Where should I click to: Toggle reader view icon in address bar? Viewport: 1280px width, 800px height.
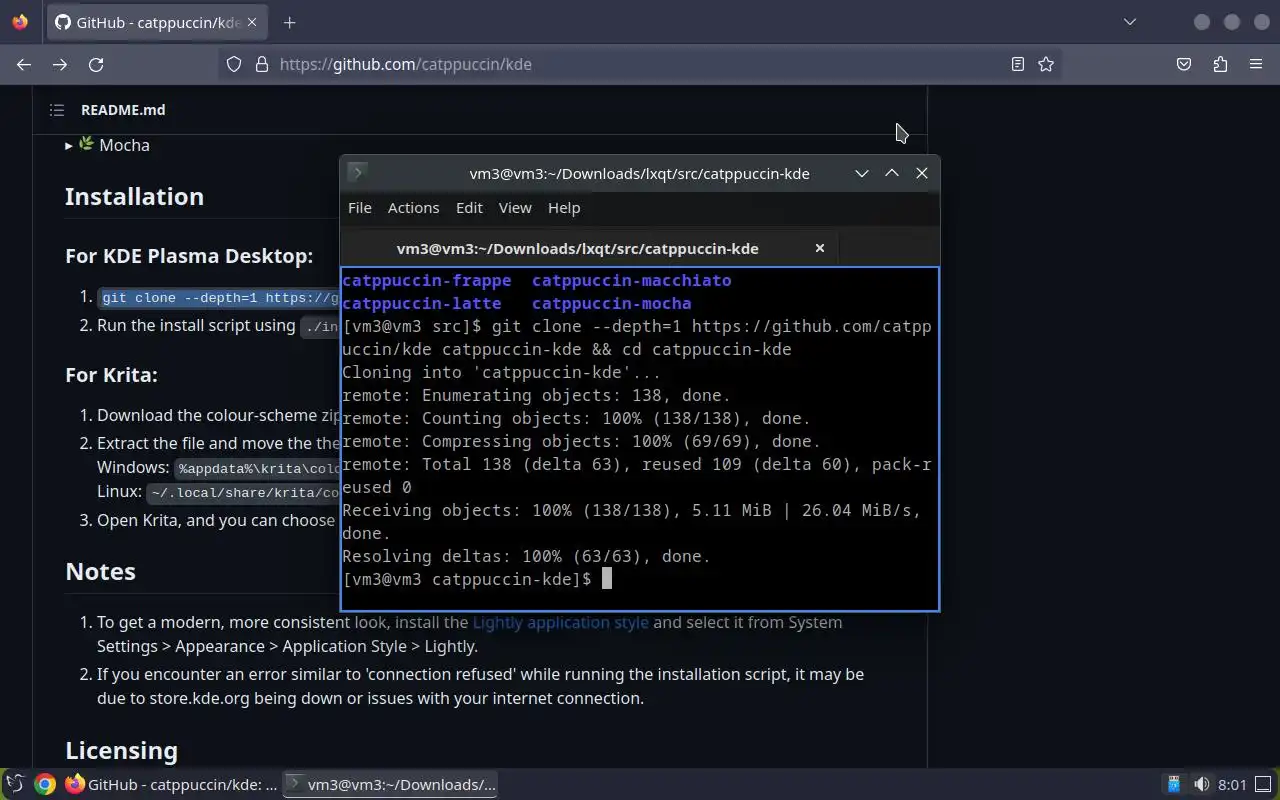click(x=1017, y=64)
